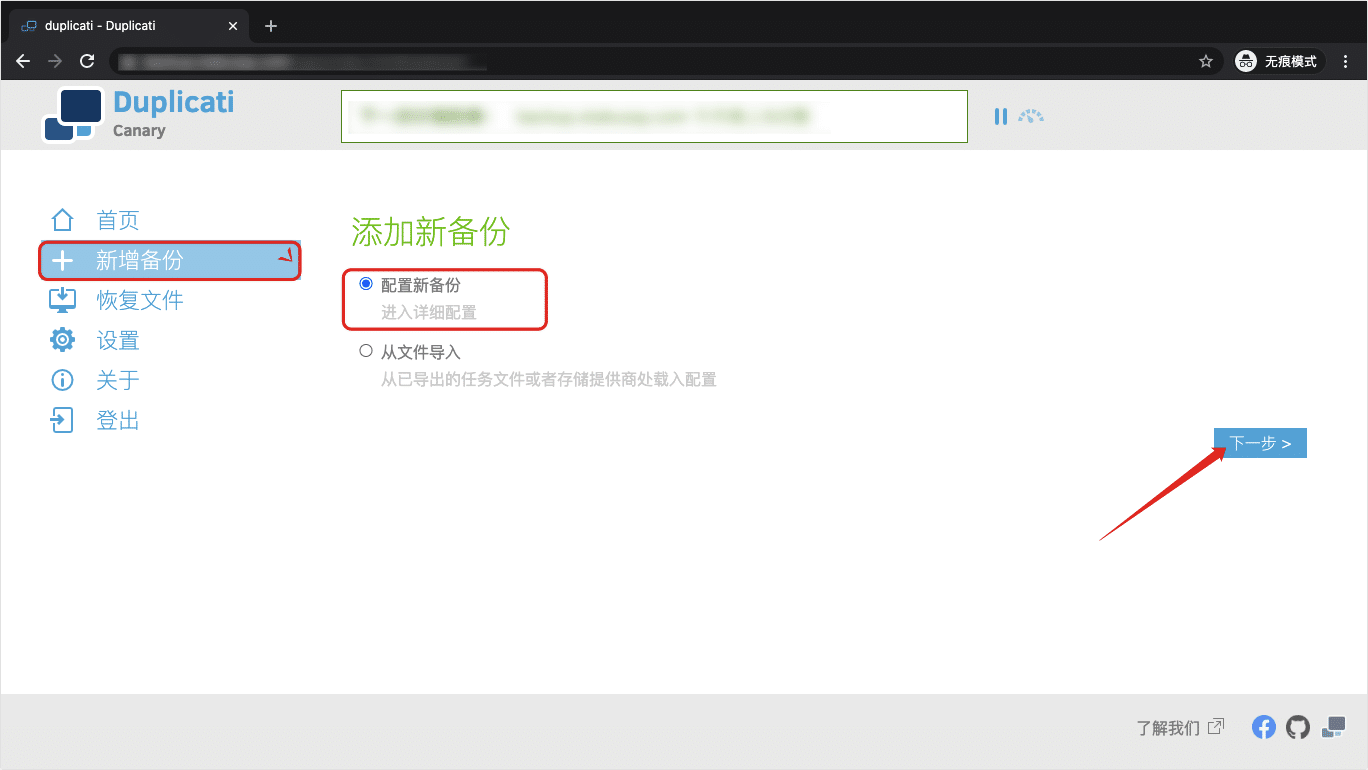Open Duplicati Facebook page icon
The height and width of the screenshot is (770, 1368).
1264,727
